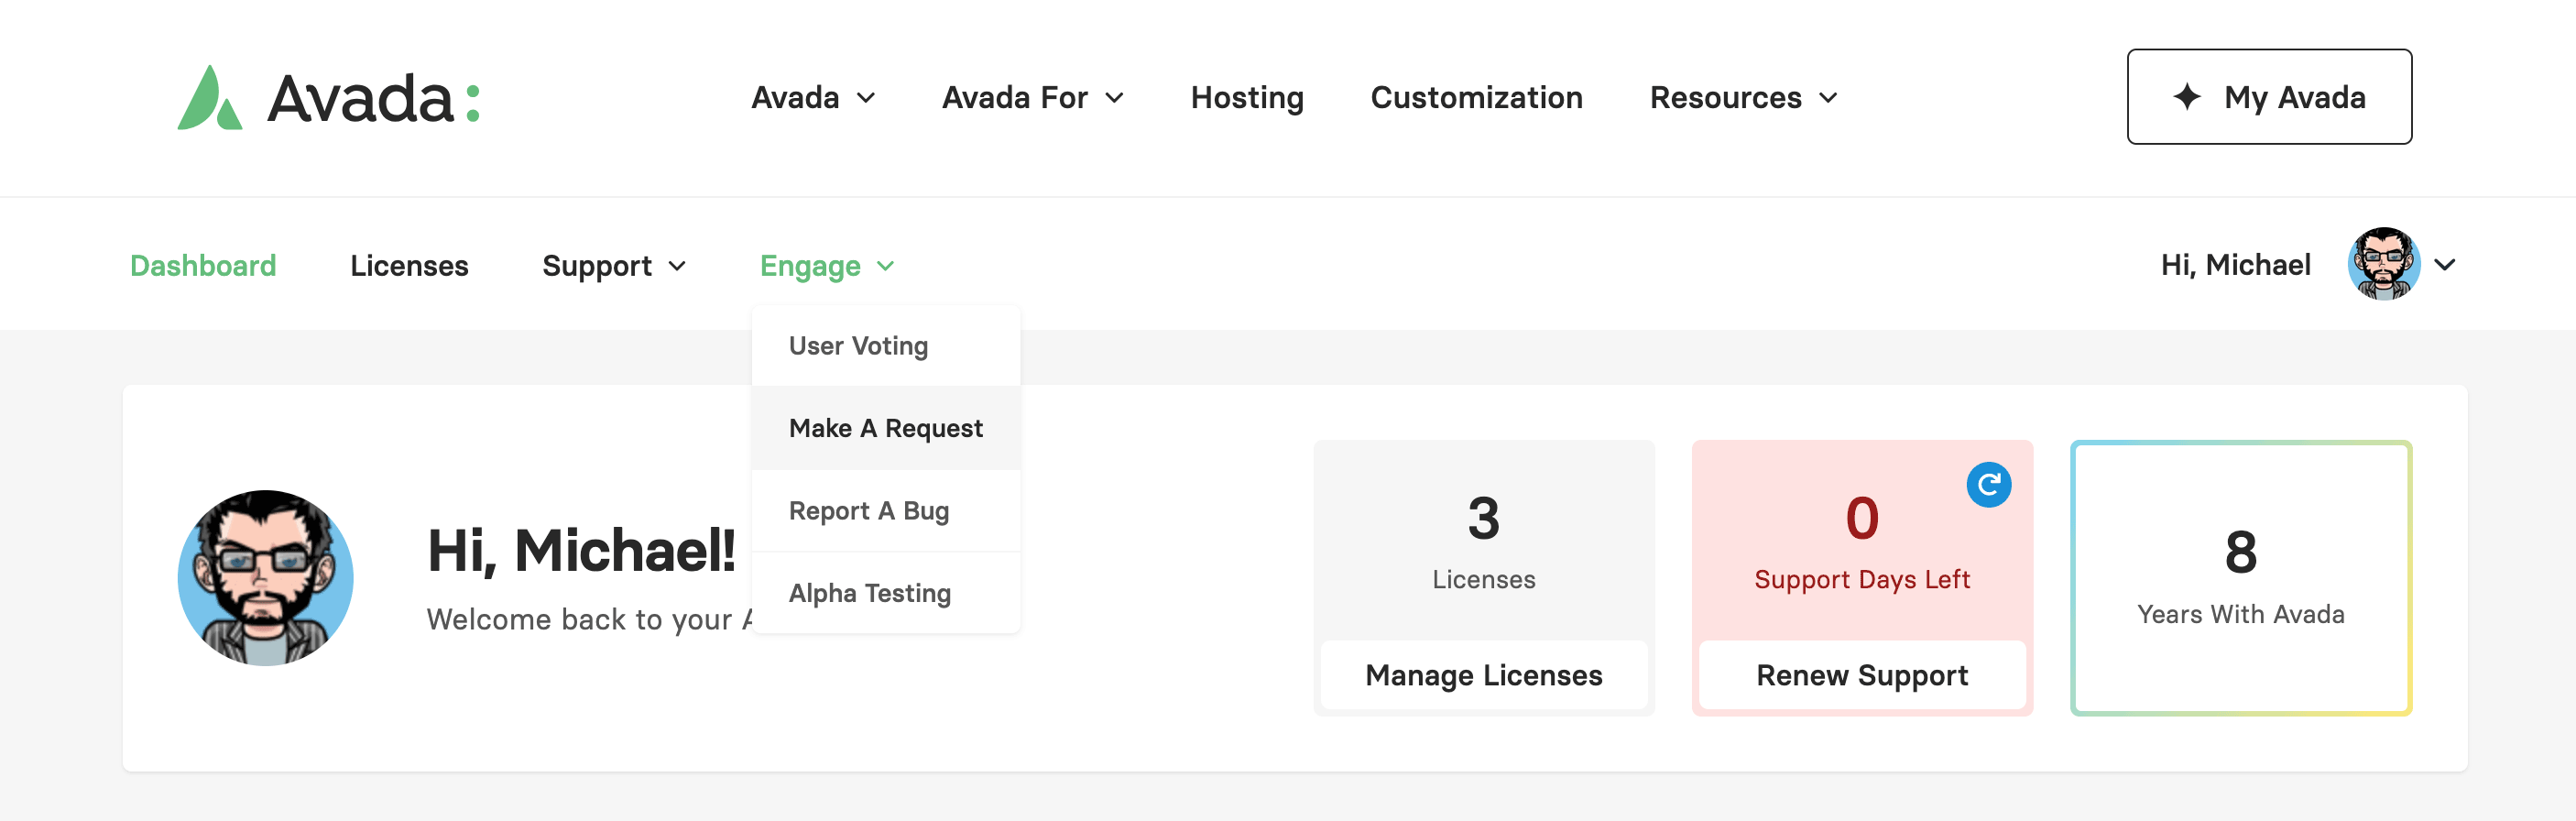This screenshot has height=821, width=2576.
Task: Click the Support menu label
Action: (597, 266)
